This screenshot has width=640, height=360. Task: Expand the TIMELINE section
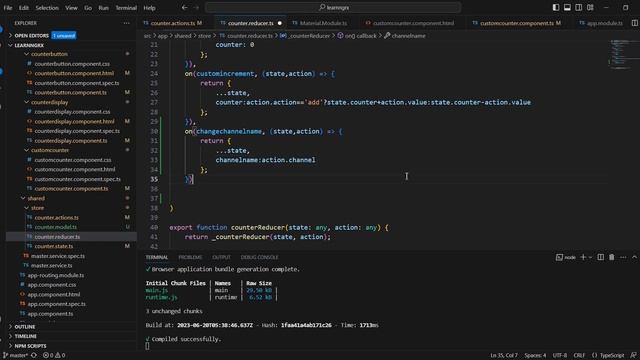coord(26,336)
